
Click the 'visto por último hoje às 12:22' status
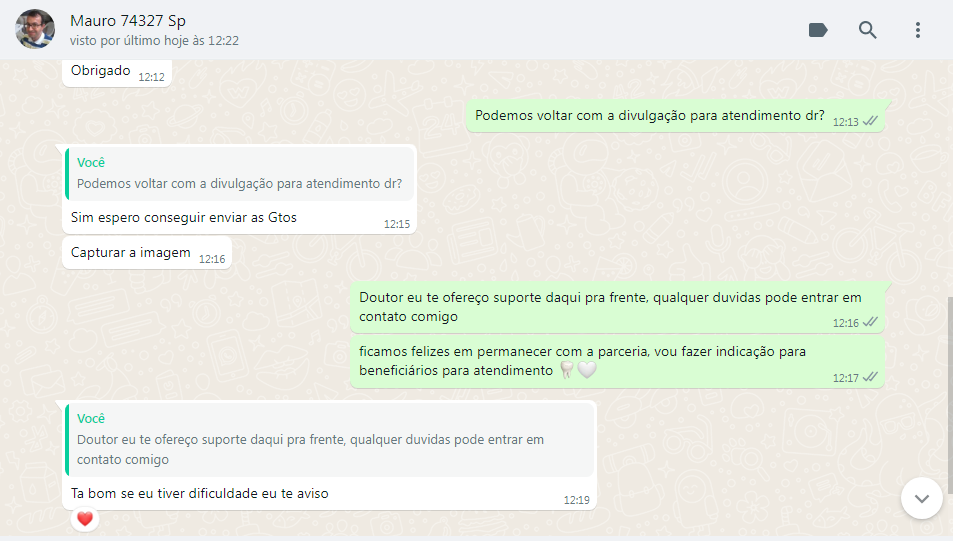click(x=154, y=41)
